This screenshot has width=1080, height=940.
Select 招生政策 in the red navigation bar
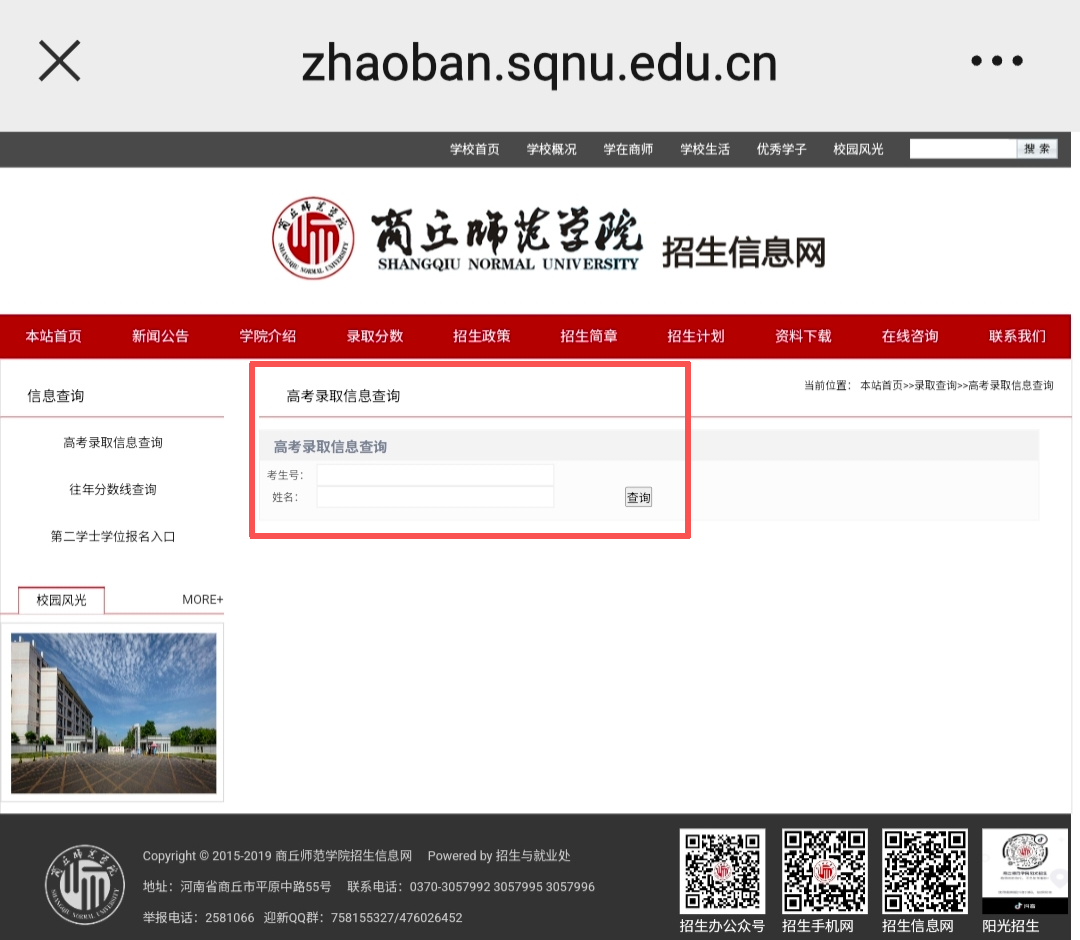tap(481, 336)
